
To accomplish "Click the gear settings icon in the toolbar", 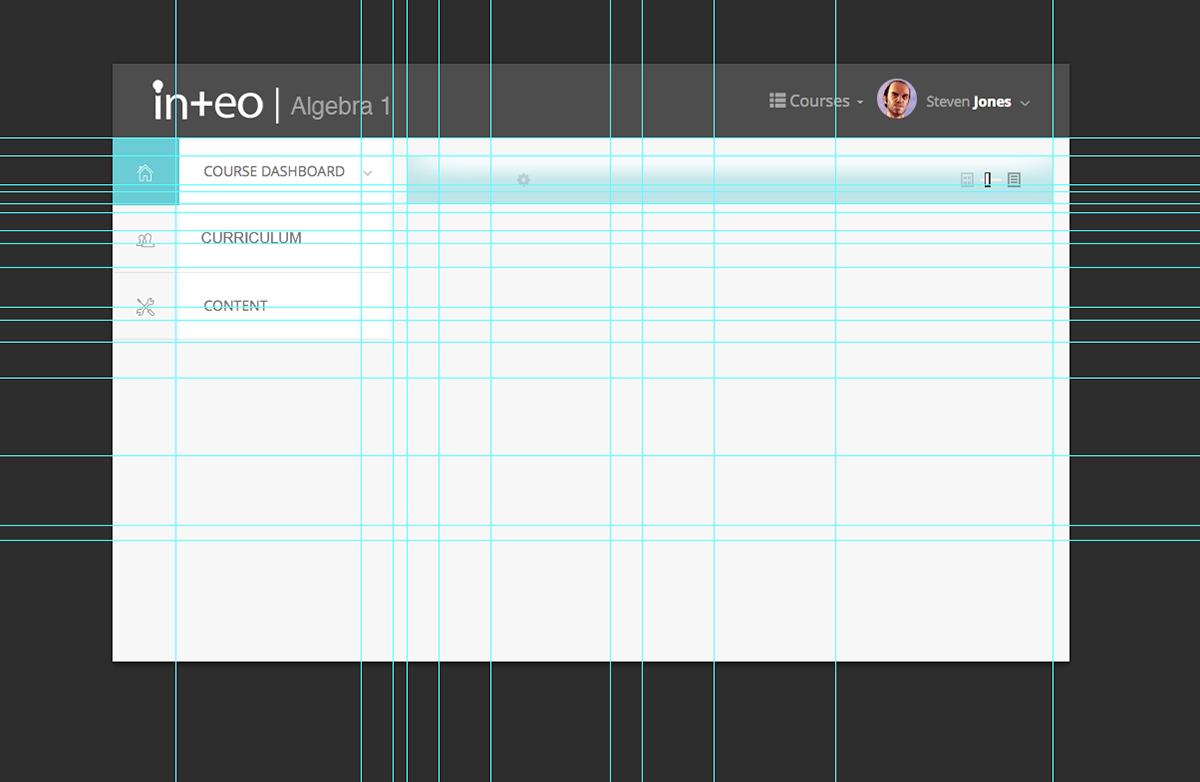I will click(523, 180).
